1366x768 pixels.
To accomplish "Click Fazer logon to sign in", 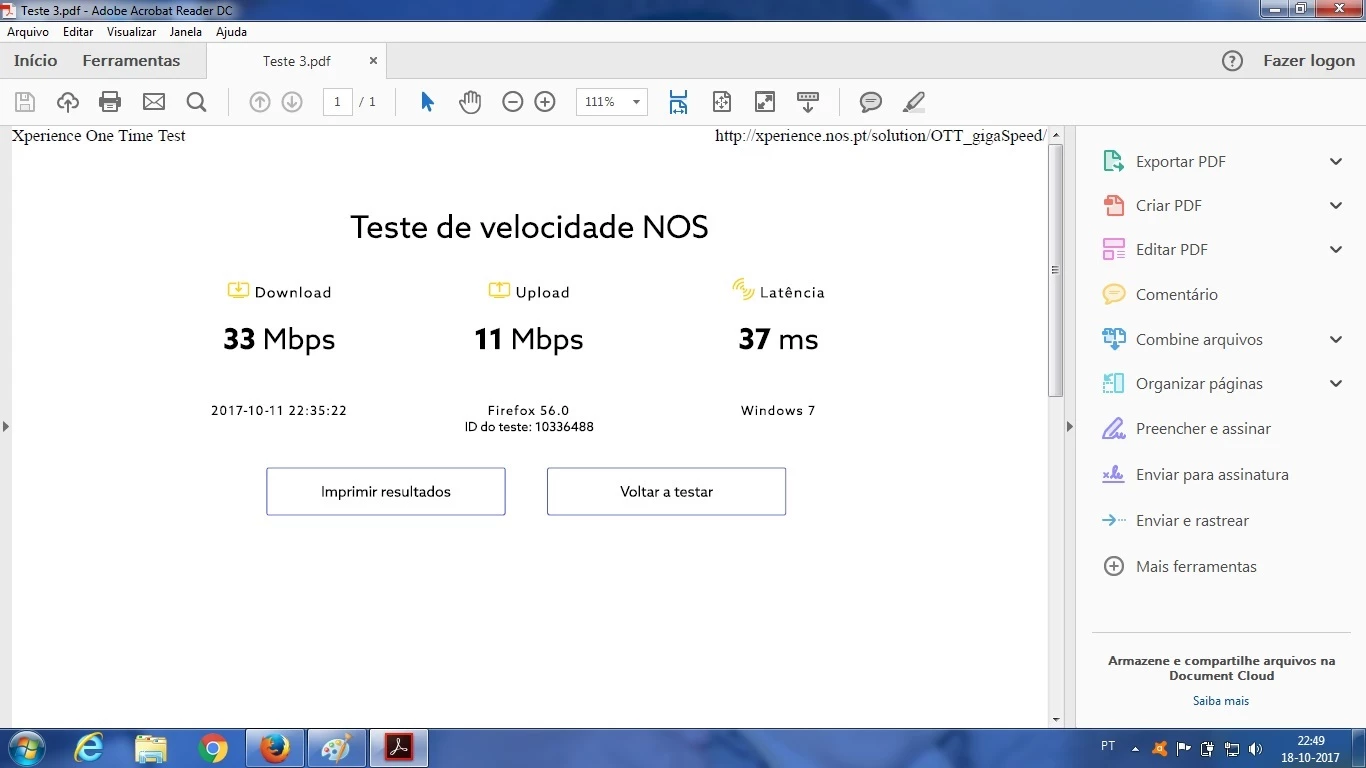I will (x=1309, y=61).
